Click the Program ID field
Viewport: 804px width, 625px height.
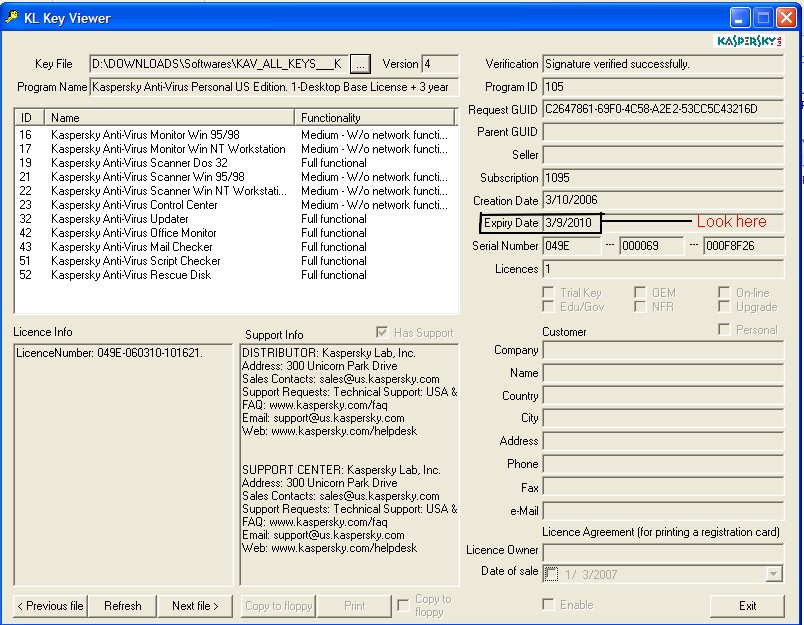pos(663,87)
